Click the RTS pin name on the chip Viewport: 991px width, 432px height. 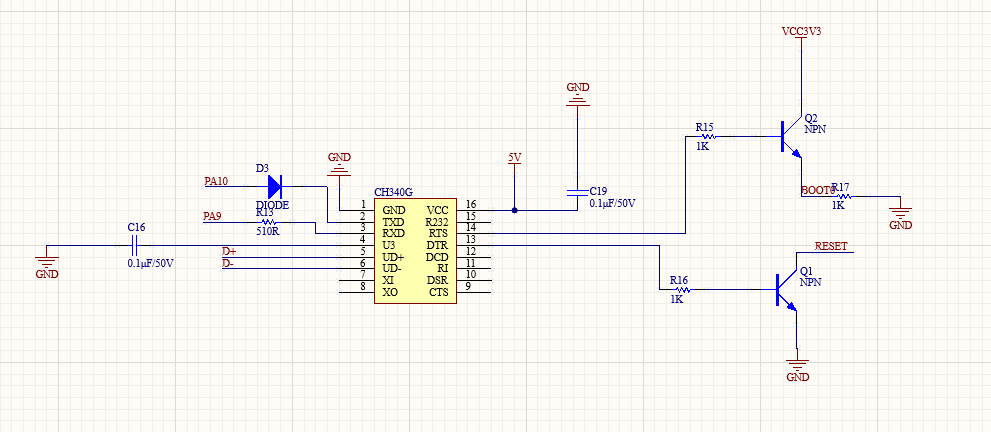[438, 234]
